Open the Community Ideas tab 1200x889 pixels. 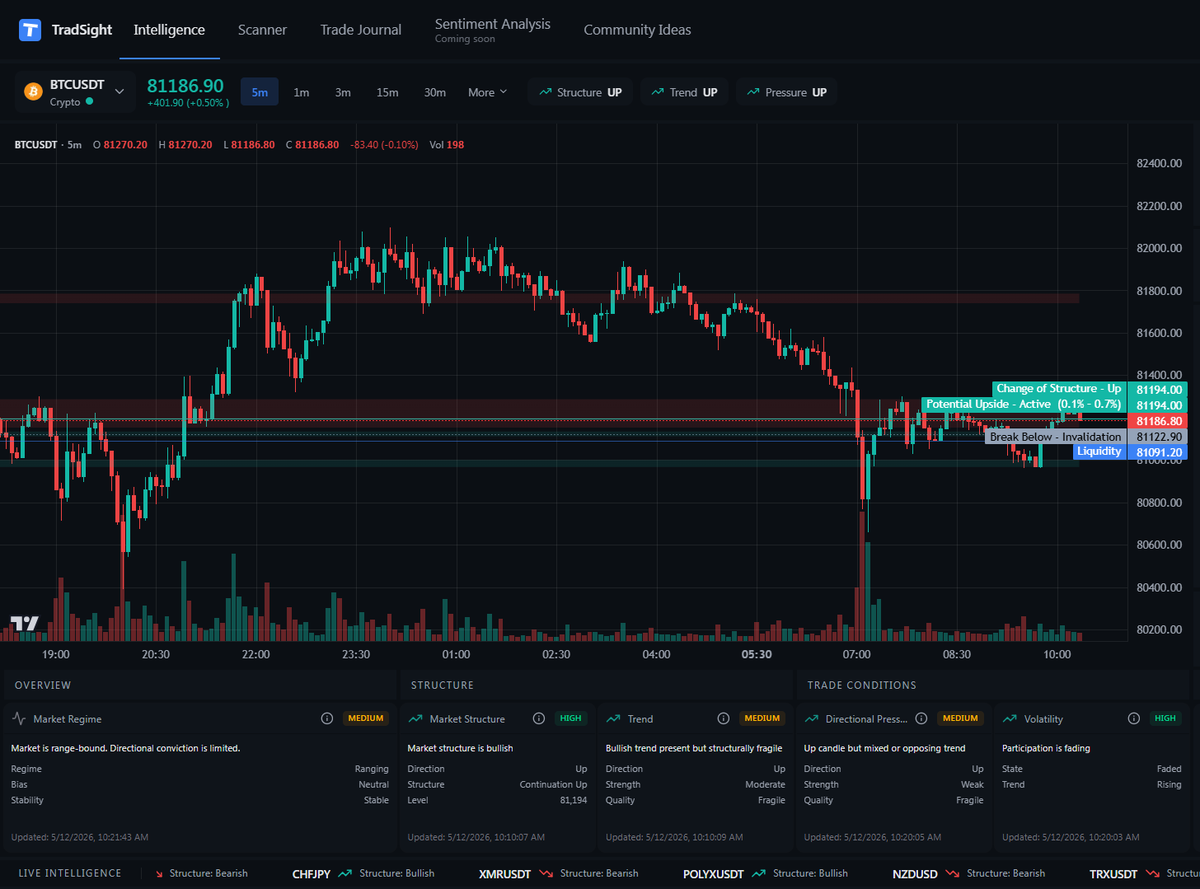point(637,30)
